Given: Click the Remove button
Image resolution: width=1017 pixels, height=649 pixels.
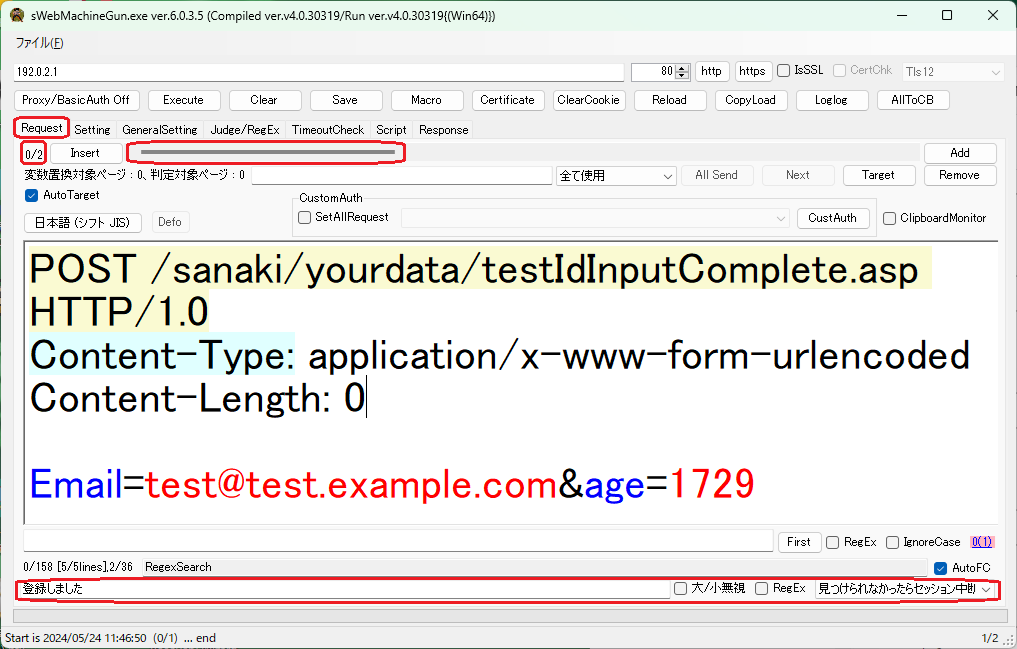Looking at the screenshot, I should tap(959, 175).
